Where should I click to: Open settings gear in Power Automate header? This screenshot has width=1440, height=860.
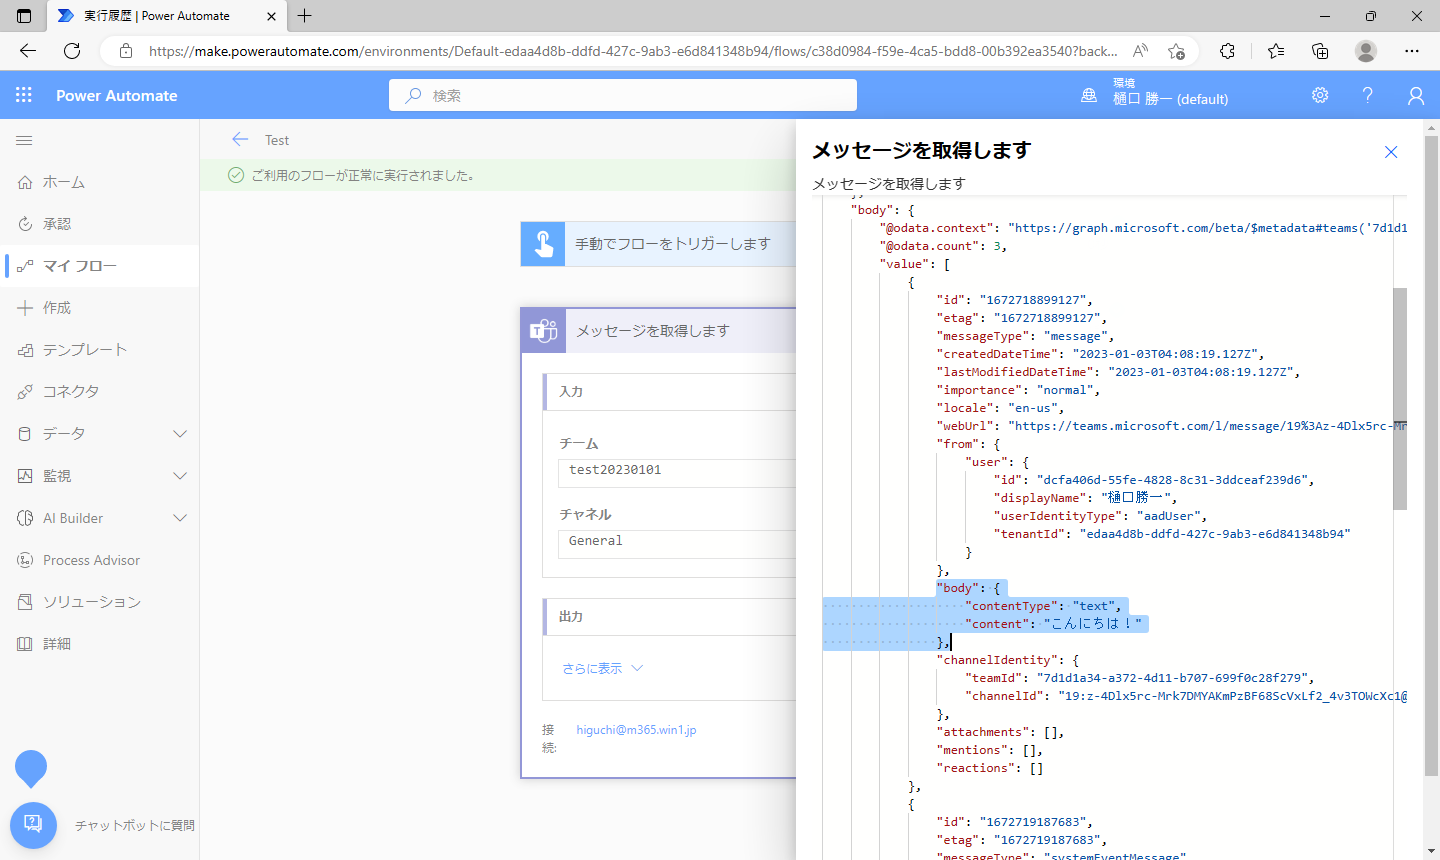(1320, 95)
